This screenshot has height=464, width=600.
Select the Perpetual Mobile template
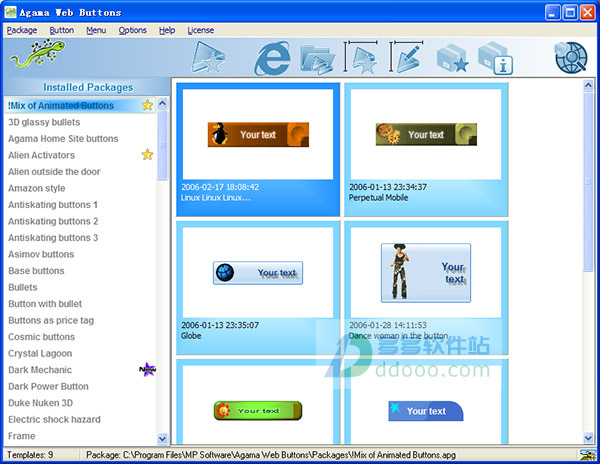coord(426,149)
